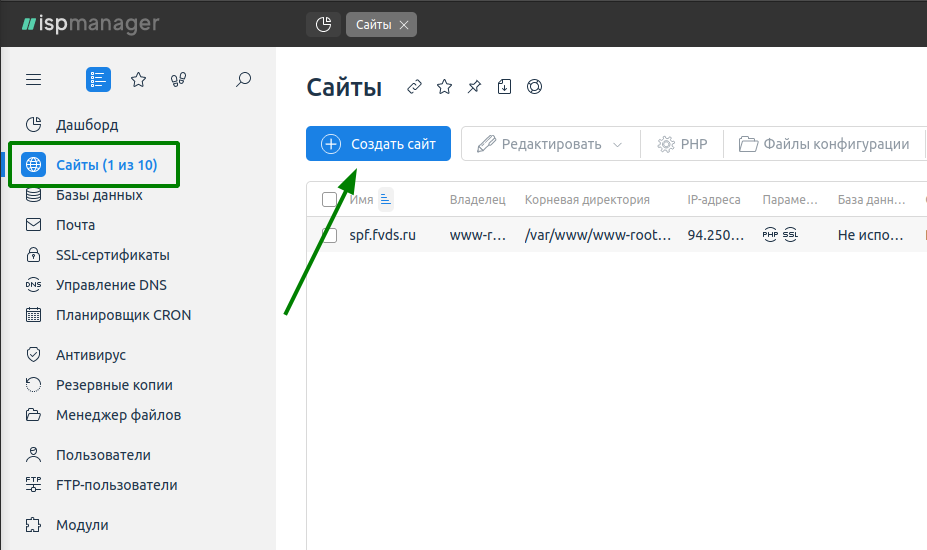Click the Не испо... database cell

870,235
